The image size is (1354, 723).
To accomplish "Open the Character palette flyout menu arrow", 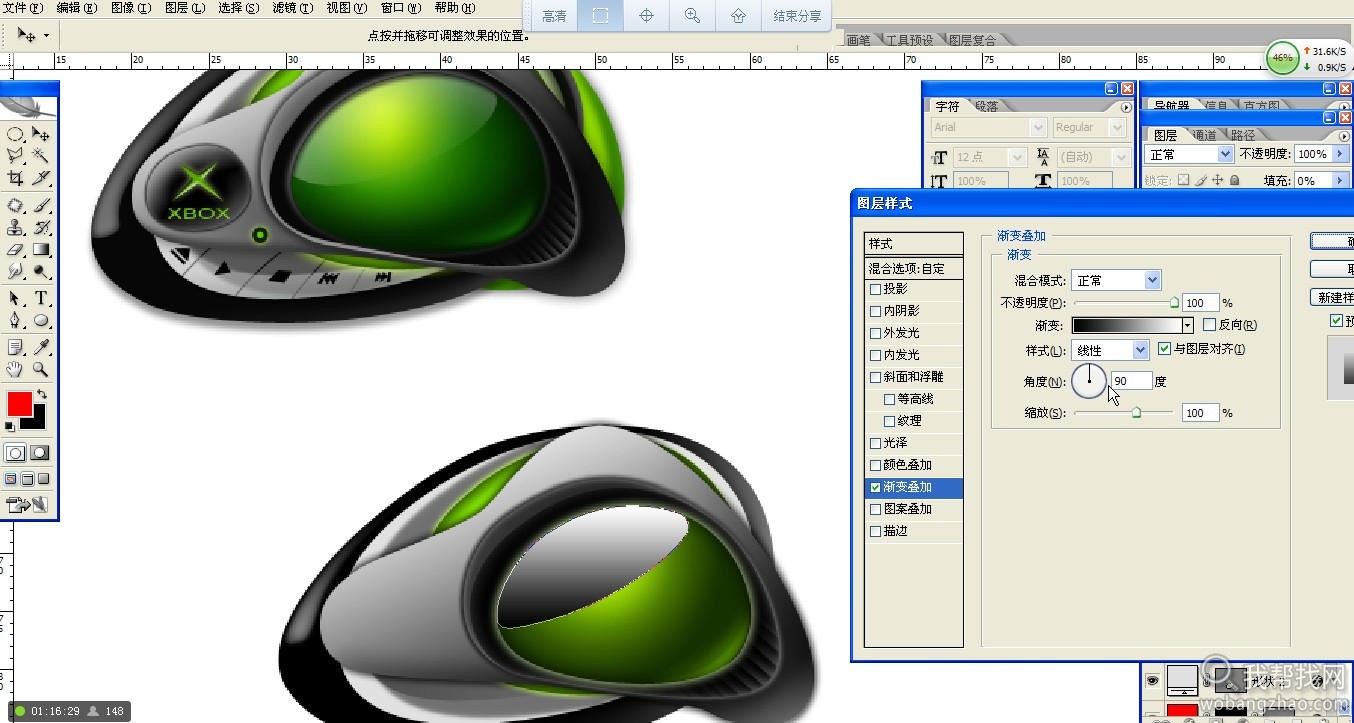I will [x=1126, y=107].
